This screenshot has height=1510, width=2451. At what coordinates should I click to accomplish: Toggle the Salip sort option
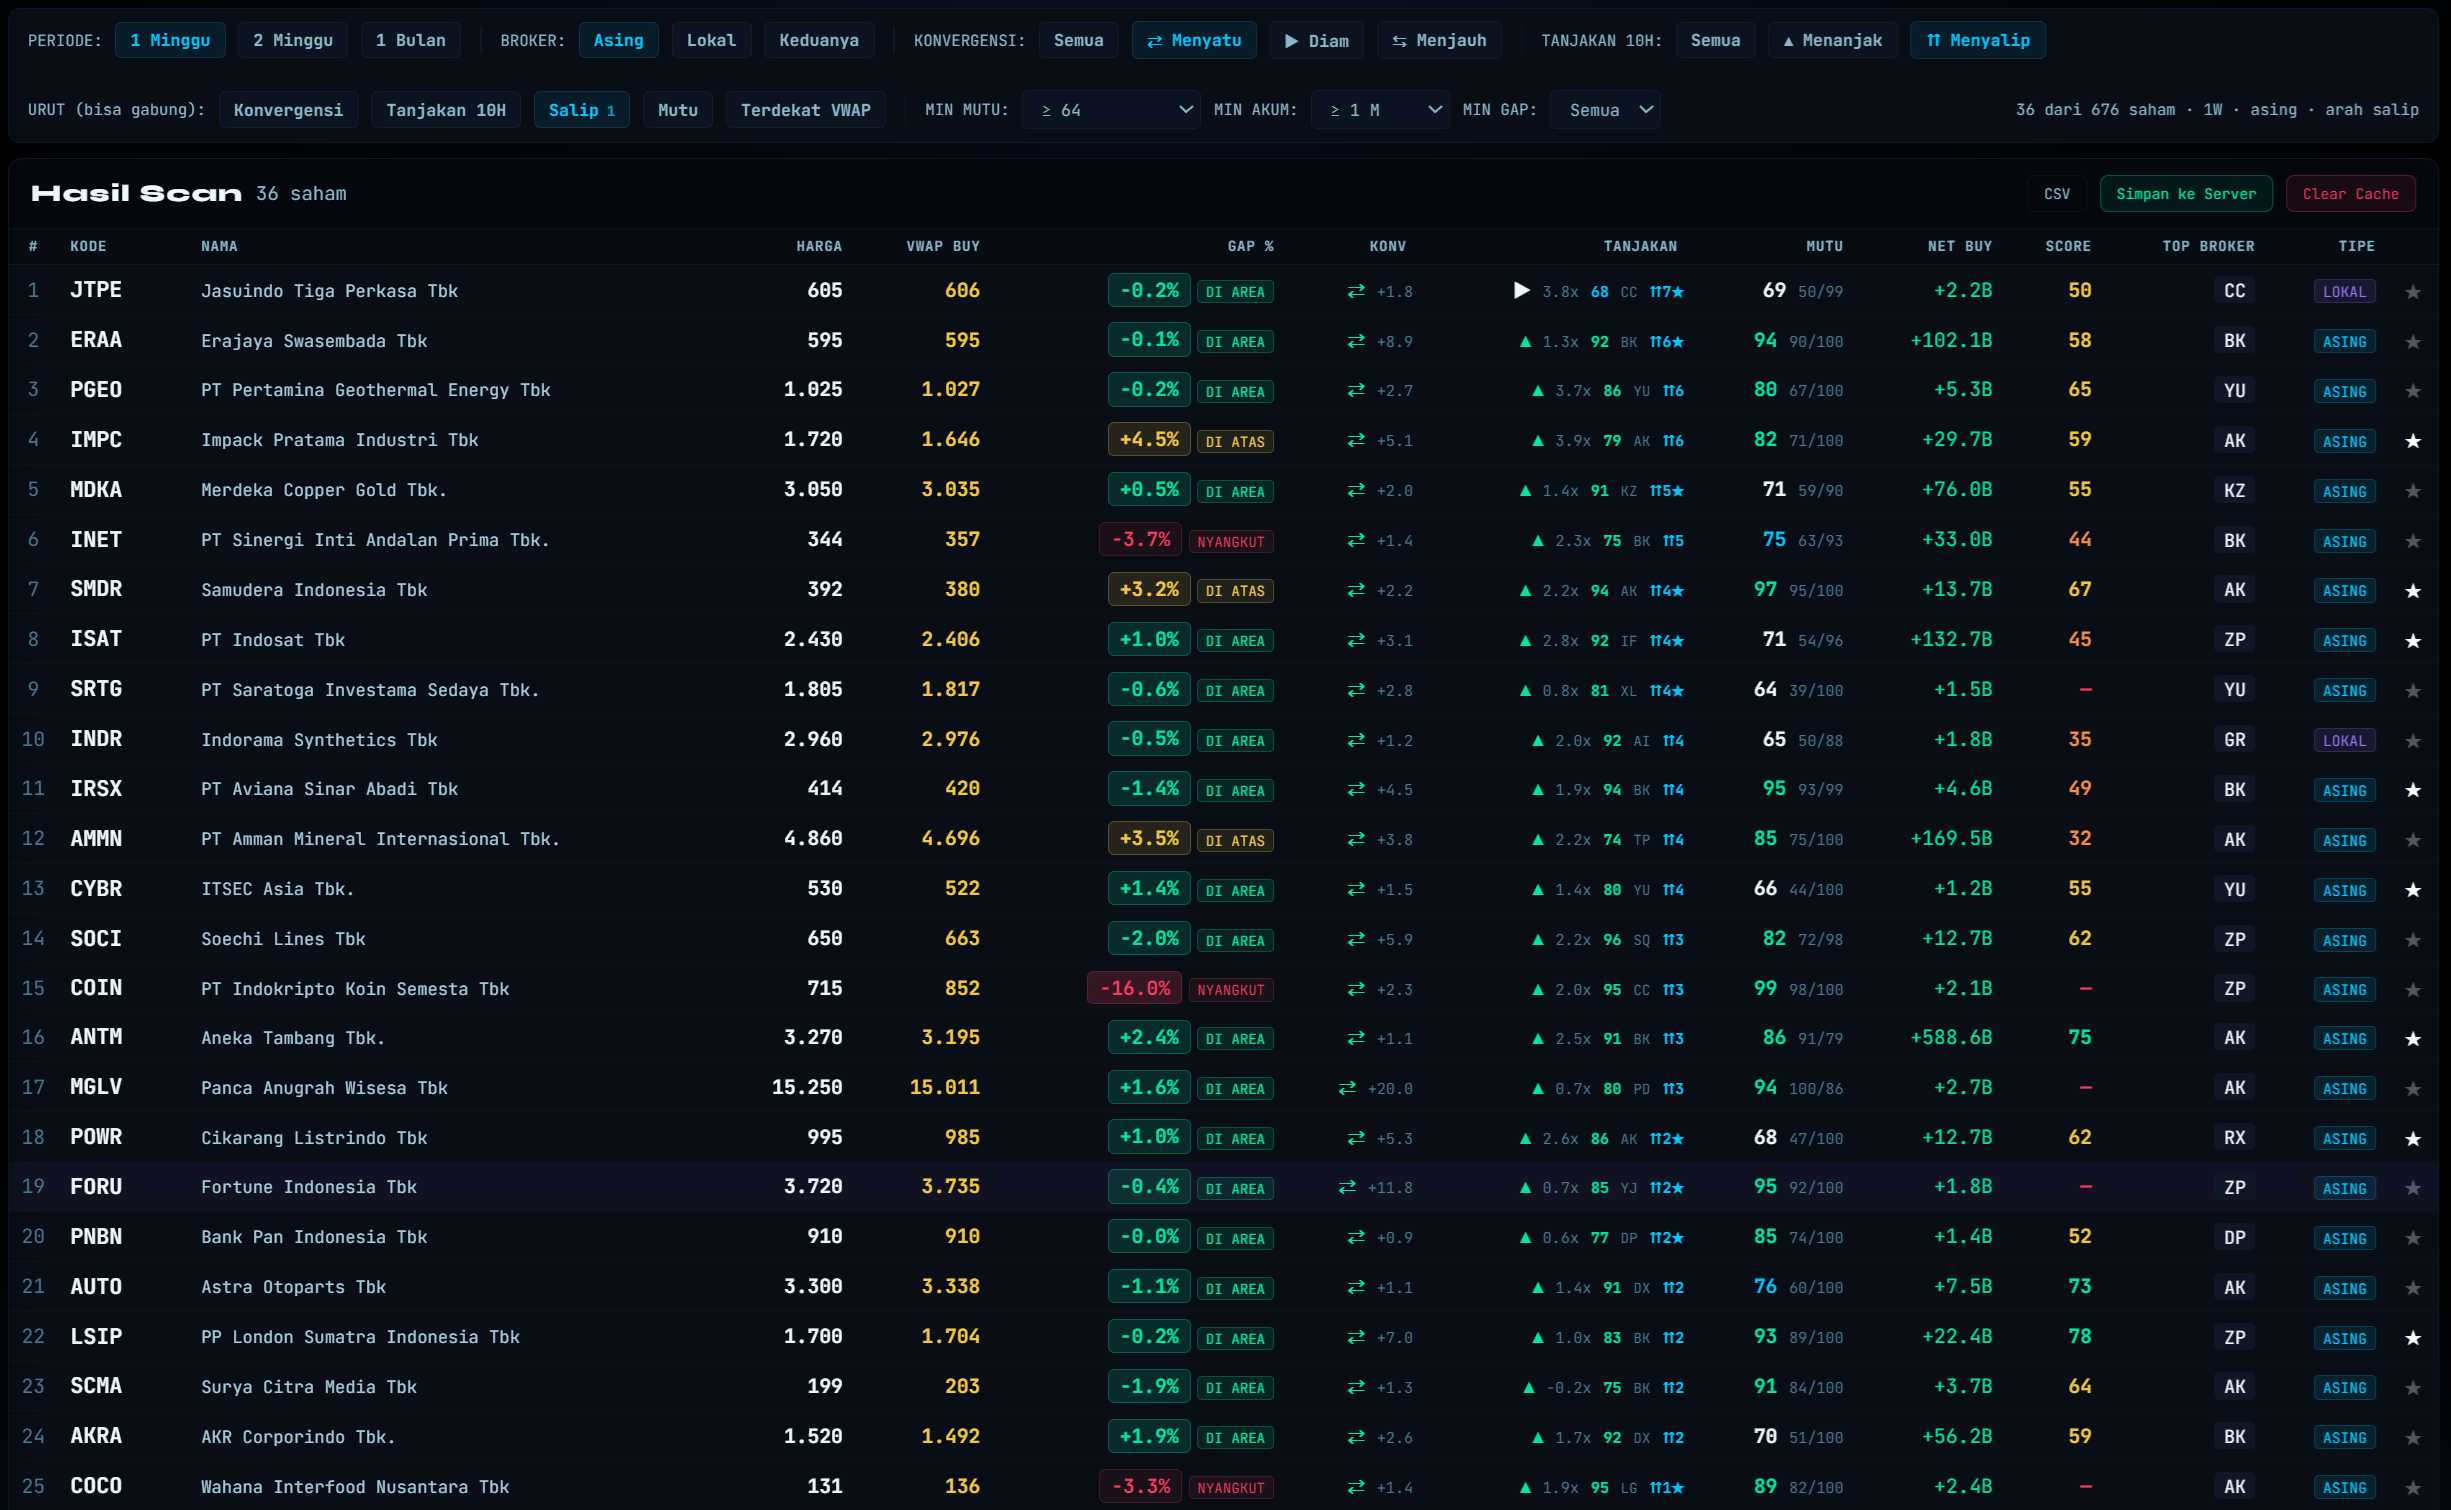[582, 110]
